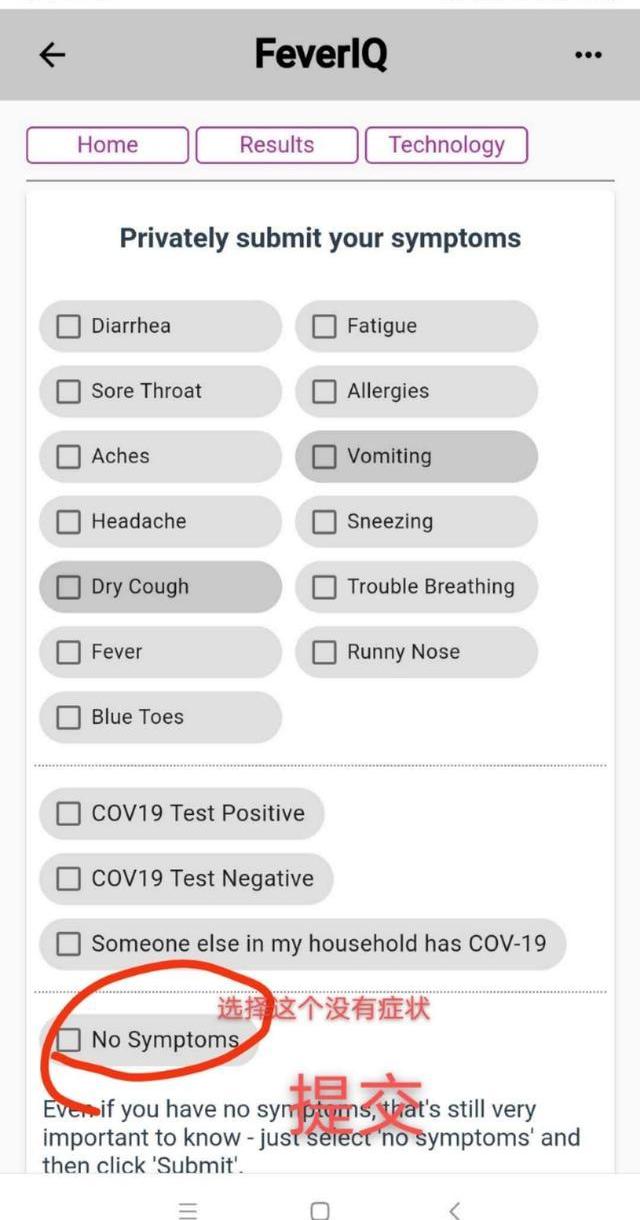Check COV19 Test Positive
This screenshot has height=1220, width=640.
pos(68,813)
